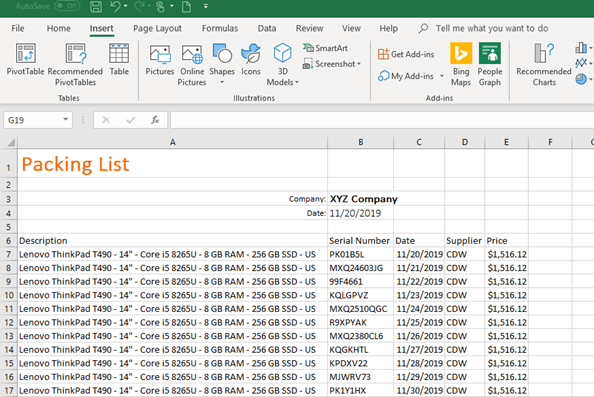Switch to the View tab
Viewport: 594px width, 397px height.
[x=351, y=28]
